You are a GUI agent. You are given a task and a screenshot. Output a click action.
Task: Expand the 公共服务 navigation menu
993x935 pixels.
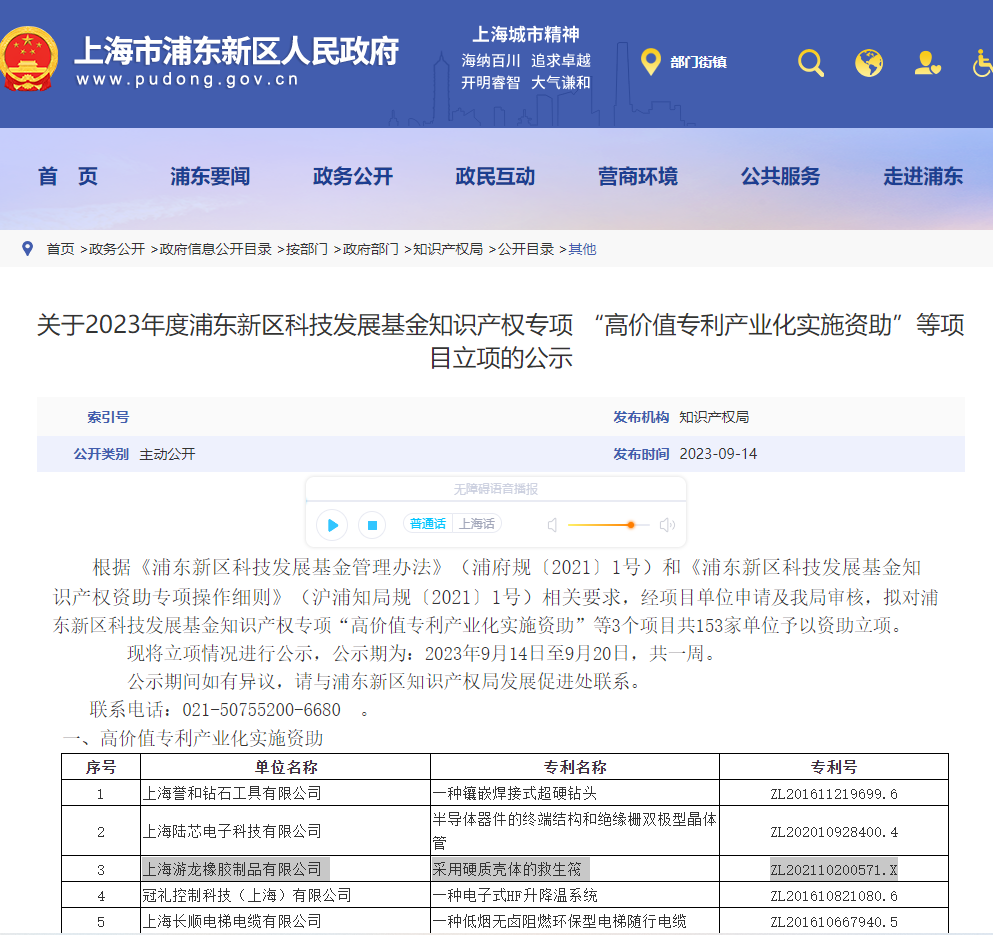[x=780, y=177]
